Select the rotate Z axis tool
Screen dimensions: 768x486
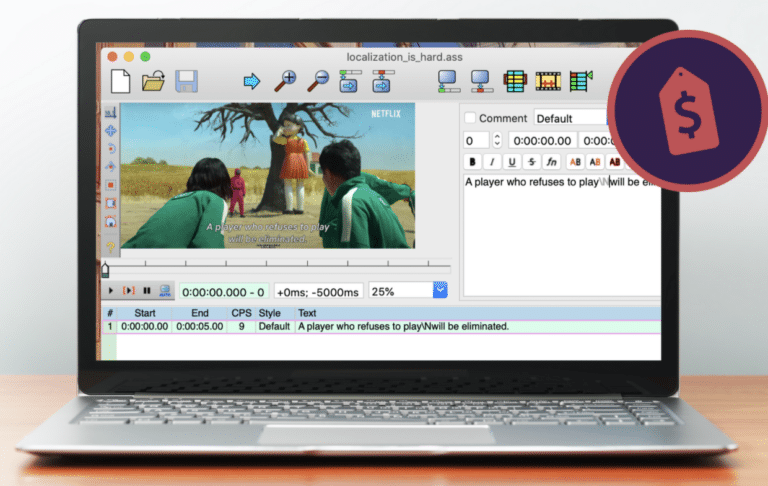(111, 149)
